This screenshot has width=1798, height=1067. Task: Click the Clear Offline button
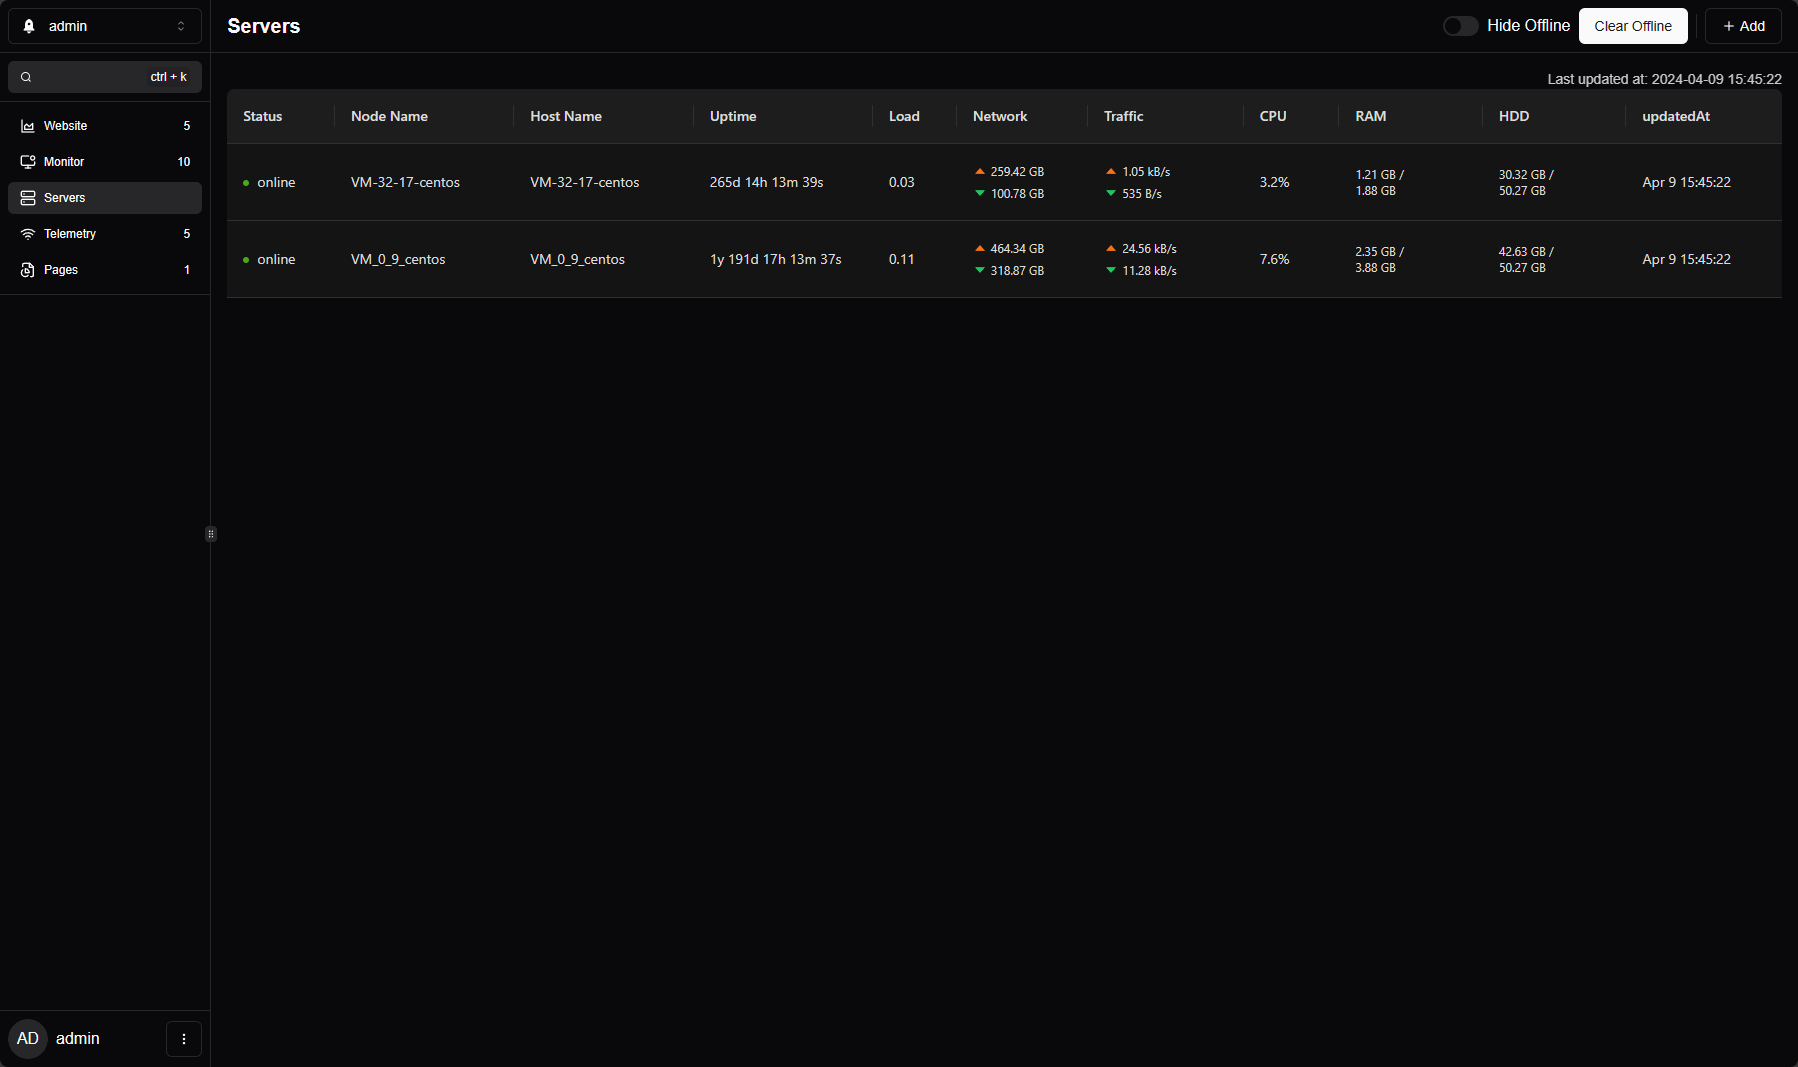coord(1633,26)
